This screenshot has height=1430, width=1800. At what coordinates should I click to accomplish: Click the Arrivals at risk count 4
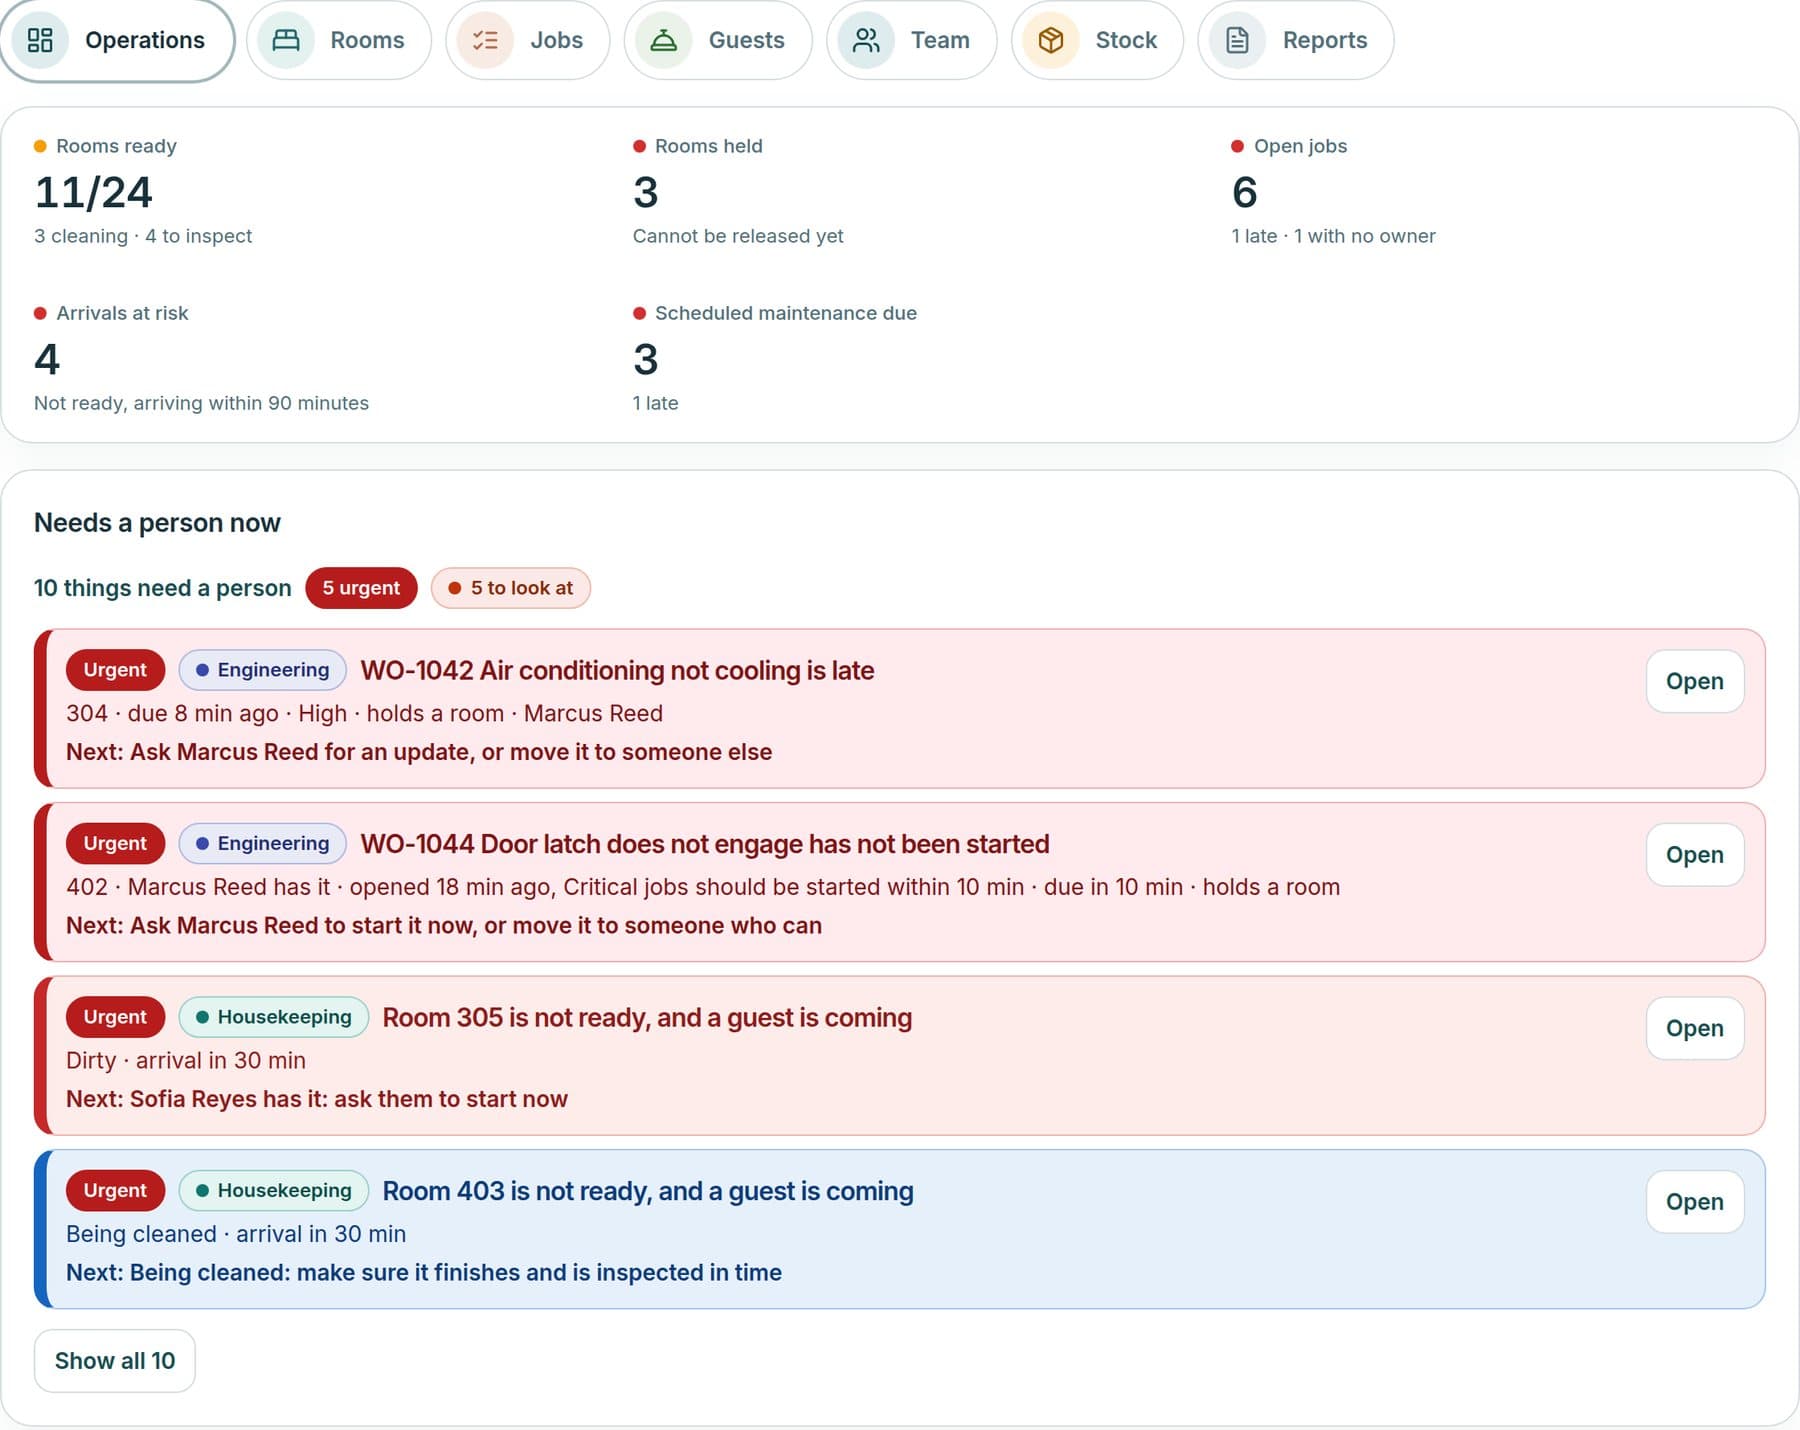47,359
